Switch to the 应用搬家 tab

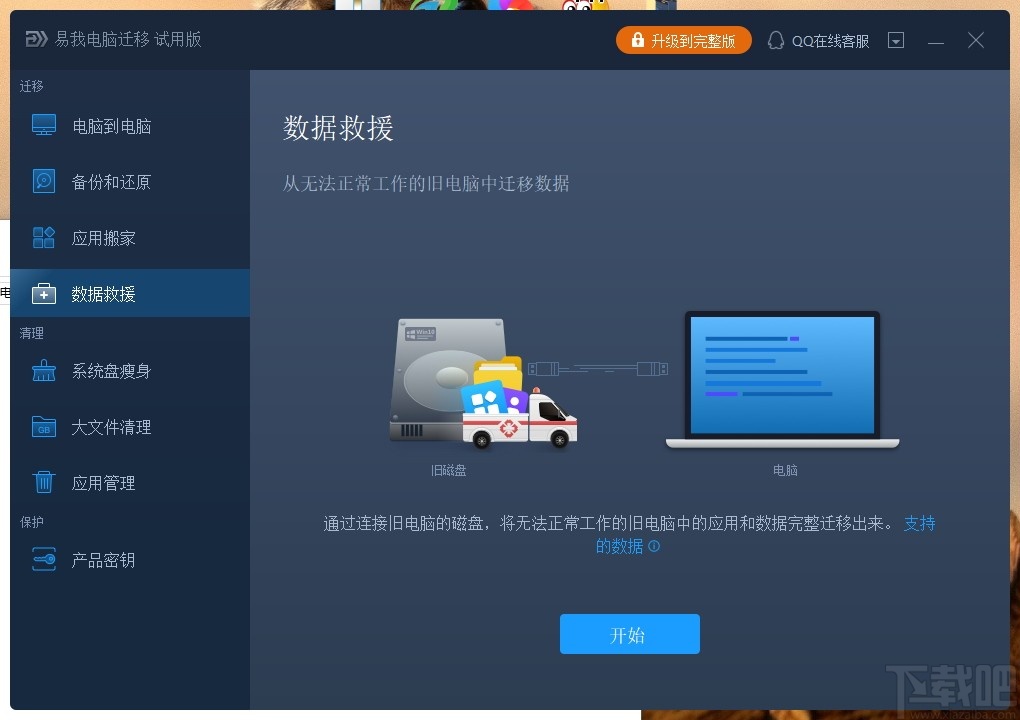coord(100,237)
